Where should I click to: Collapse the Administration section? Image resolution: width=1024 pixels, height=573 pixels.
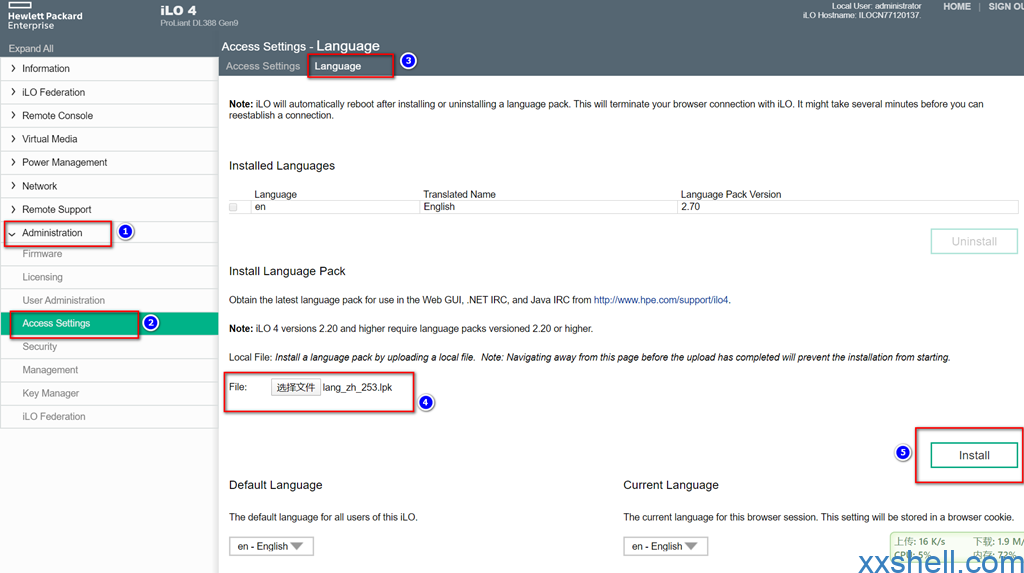[x=12, y=233]
